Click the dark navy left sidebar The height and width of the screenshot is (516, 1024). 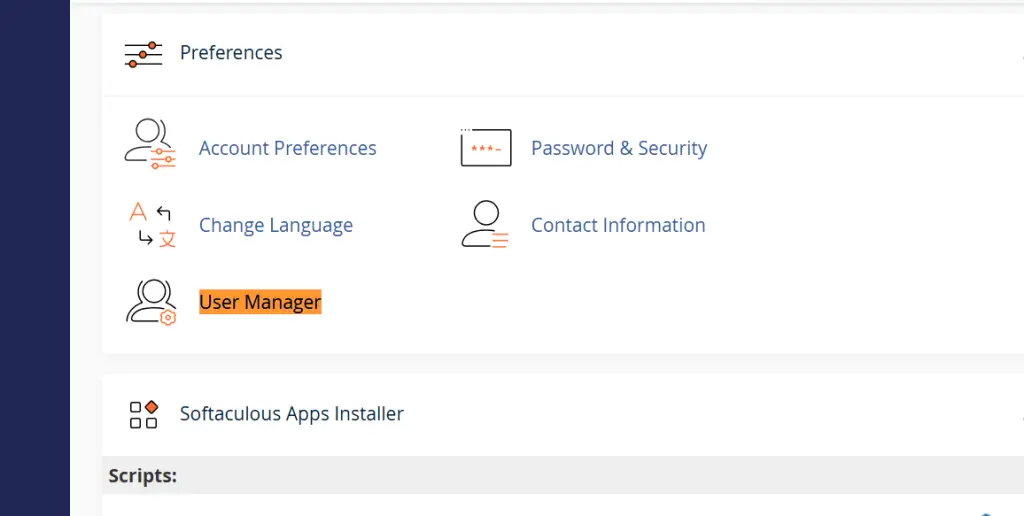[35, 258]
